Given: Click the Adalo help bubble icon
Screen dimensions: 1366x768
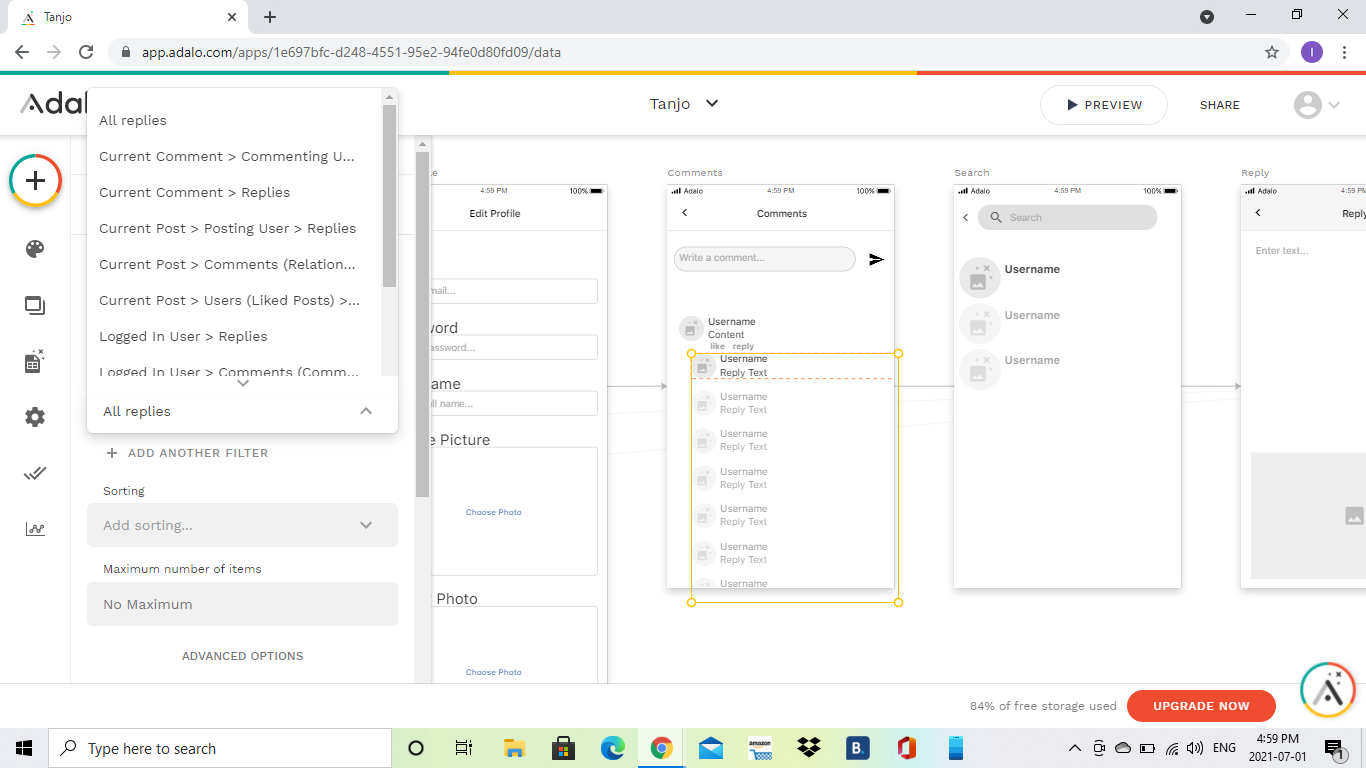Looking at the screenshot, I should [1327, 689].
